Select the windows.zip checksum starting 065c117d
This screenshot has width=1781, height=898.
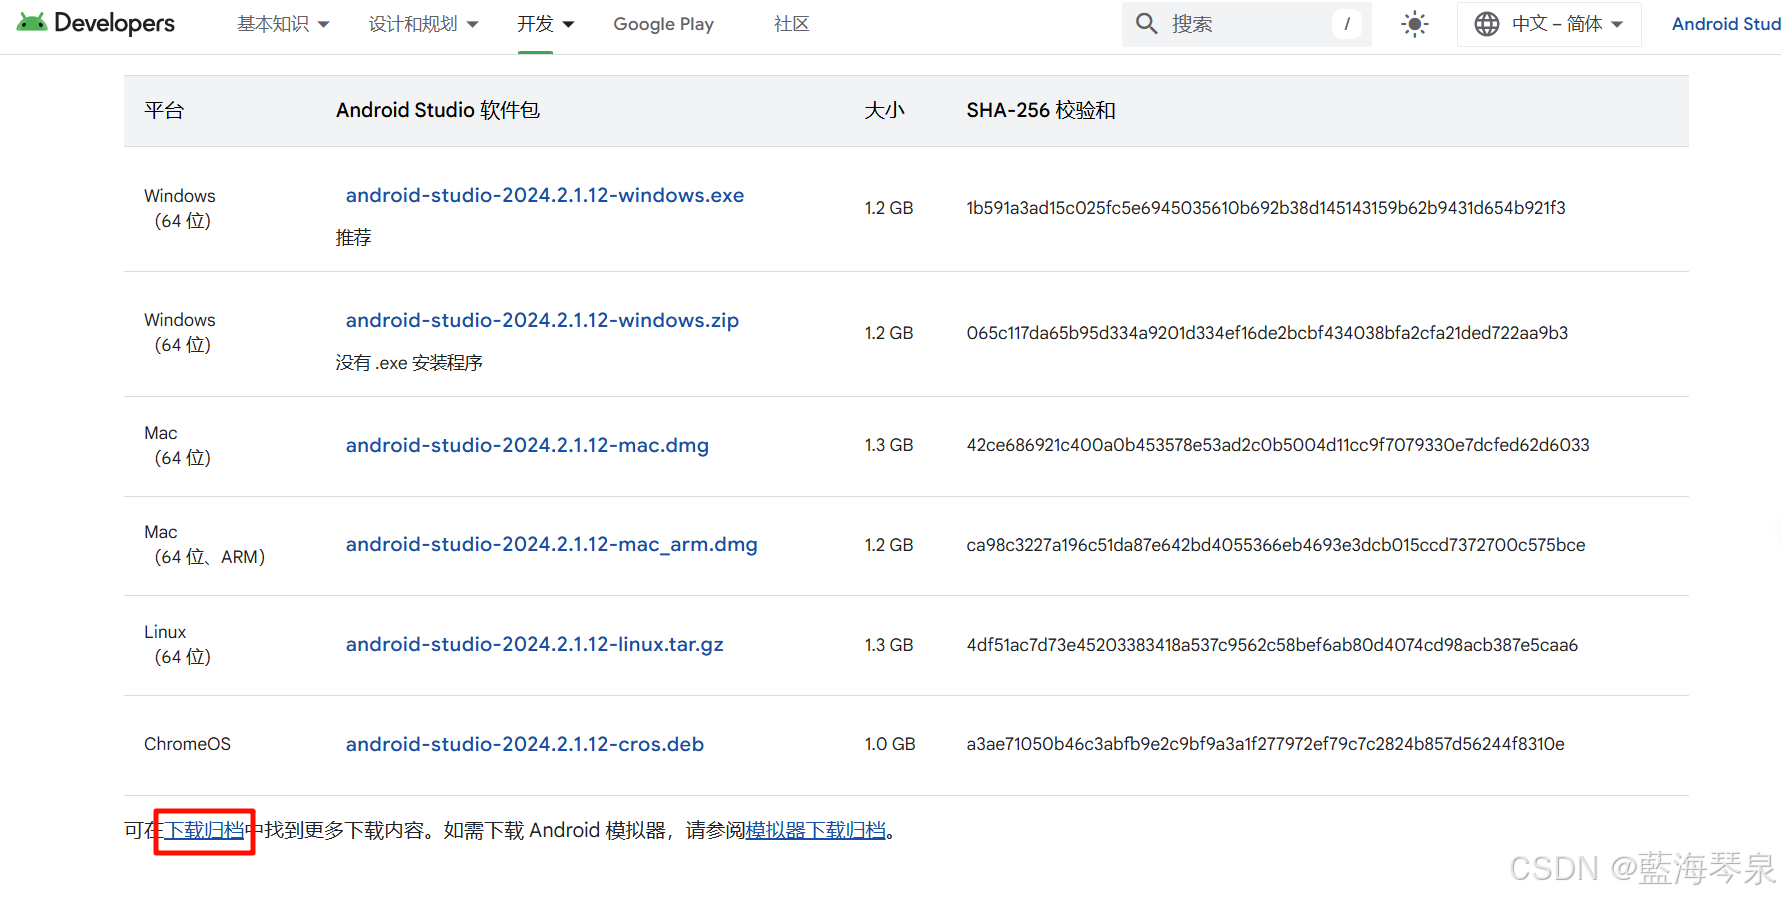[x=1267, y=333]
